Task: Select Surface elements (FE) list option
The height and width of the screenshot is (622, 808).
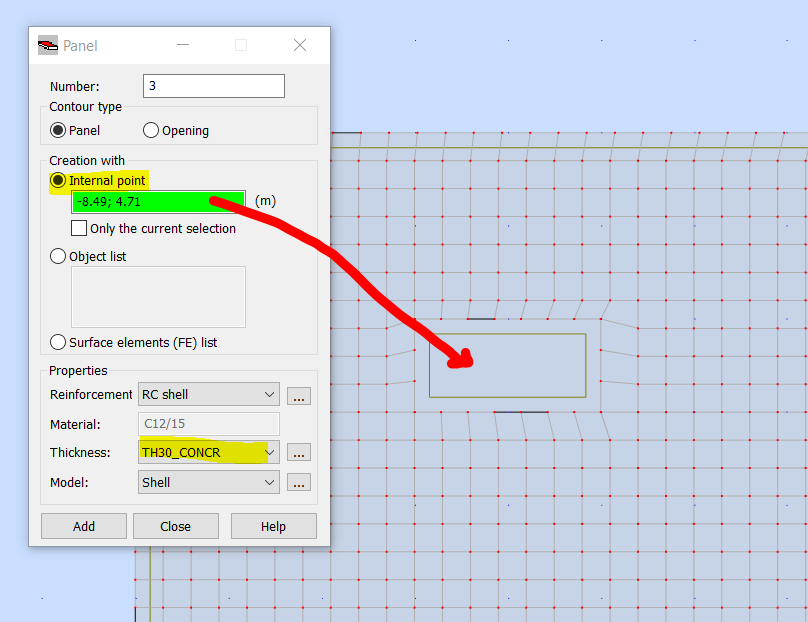Action: (x=58, y=342)
